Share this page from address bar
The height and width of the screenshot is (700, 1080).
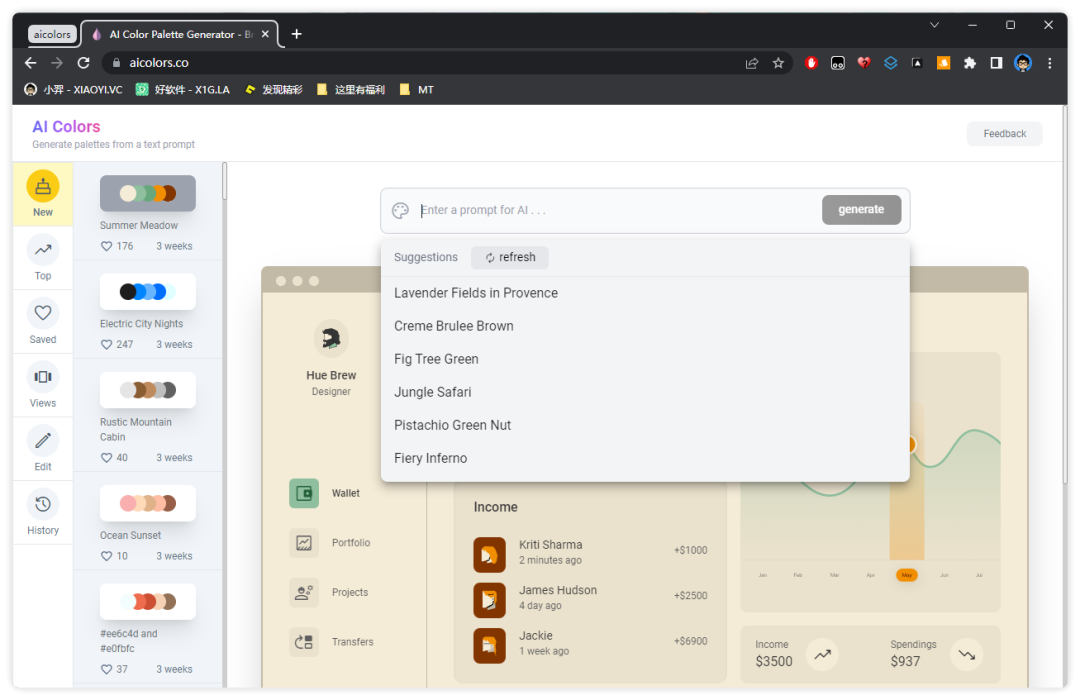click(751, 63)
